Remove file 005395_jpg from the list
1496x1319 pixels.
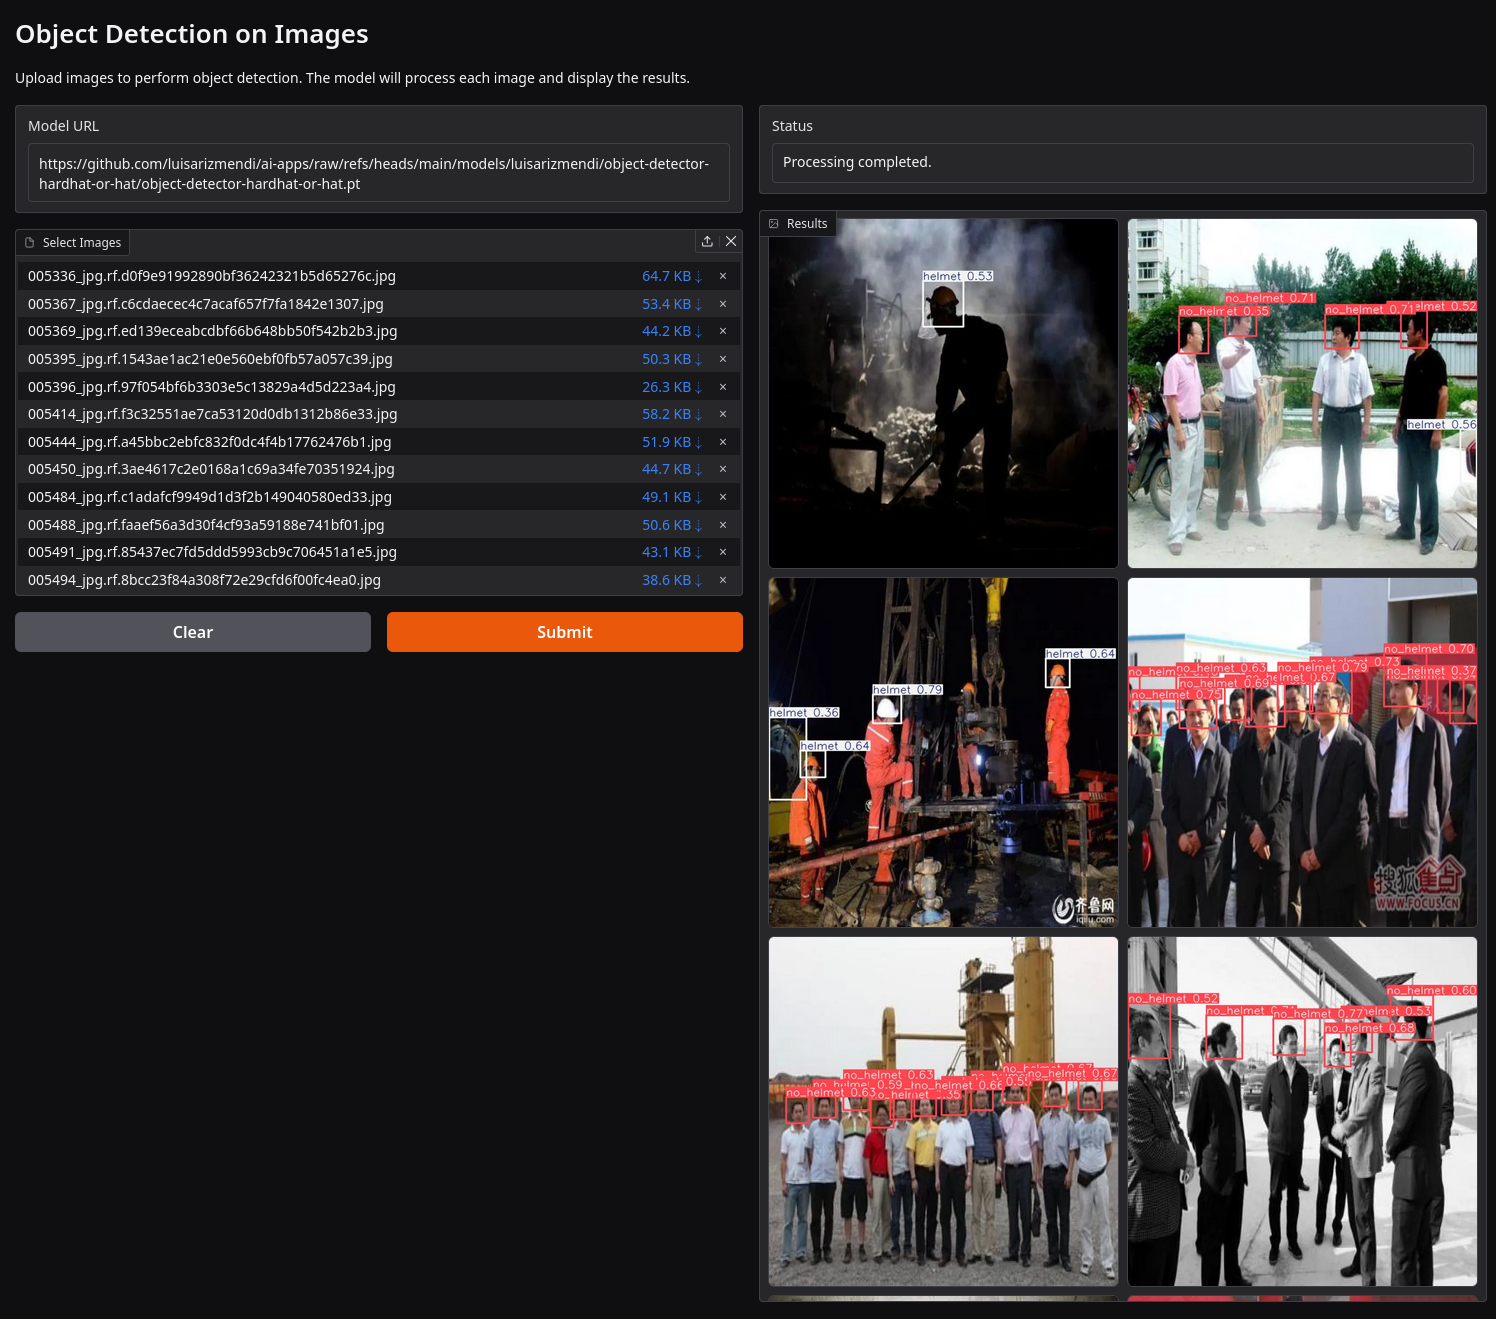click(723, 359)
